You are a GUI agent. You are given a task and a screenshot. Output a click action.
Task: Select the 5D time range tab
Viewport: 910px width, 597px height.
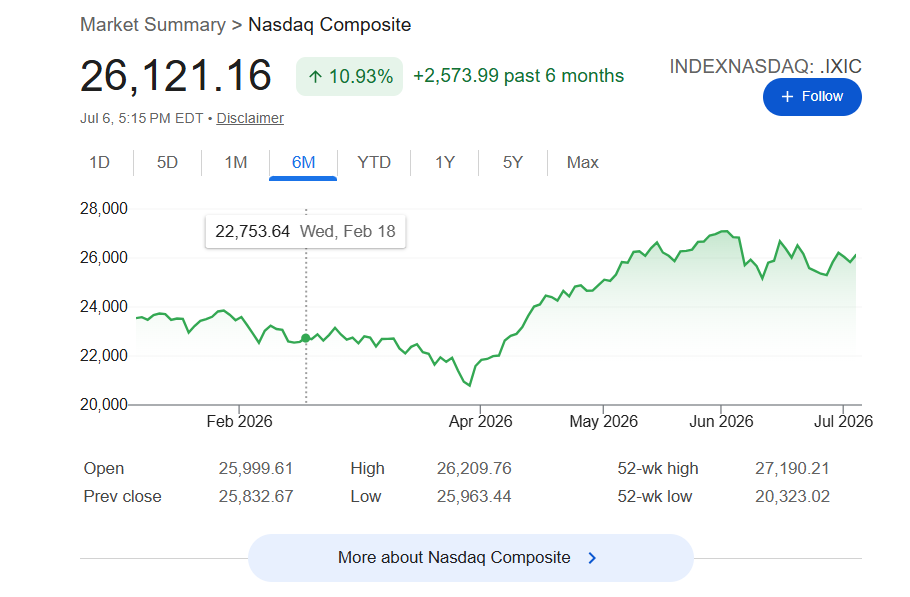[x=167, y=162]
